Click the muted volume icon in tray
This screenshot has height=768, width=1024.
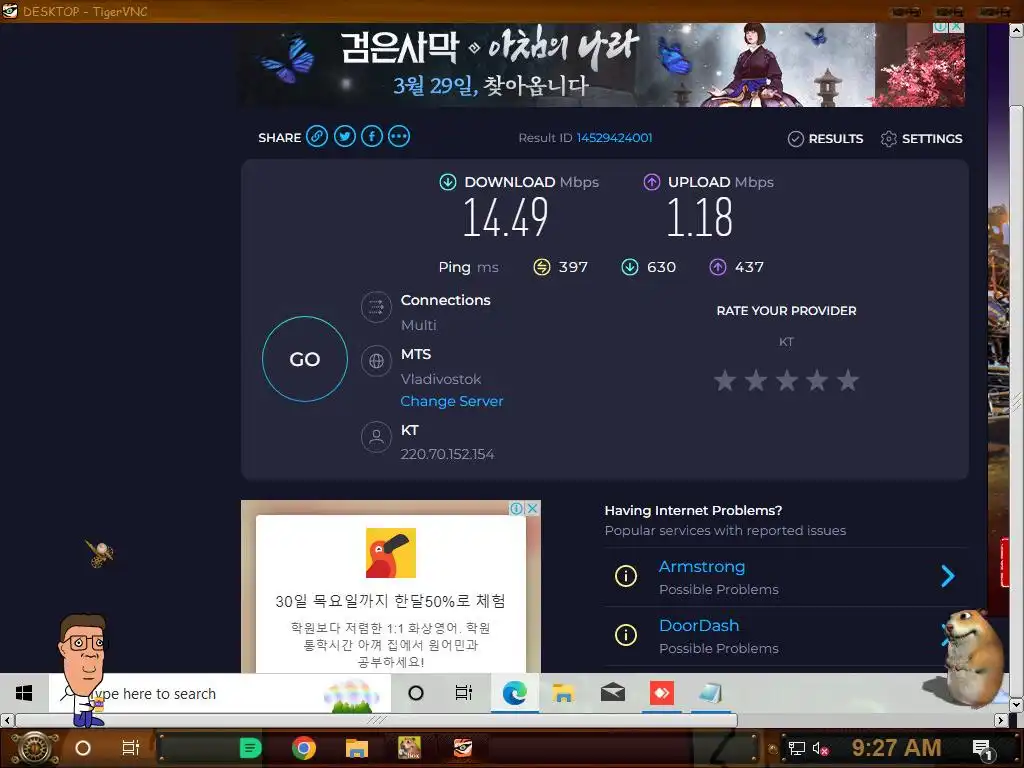(820, 748)
